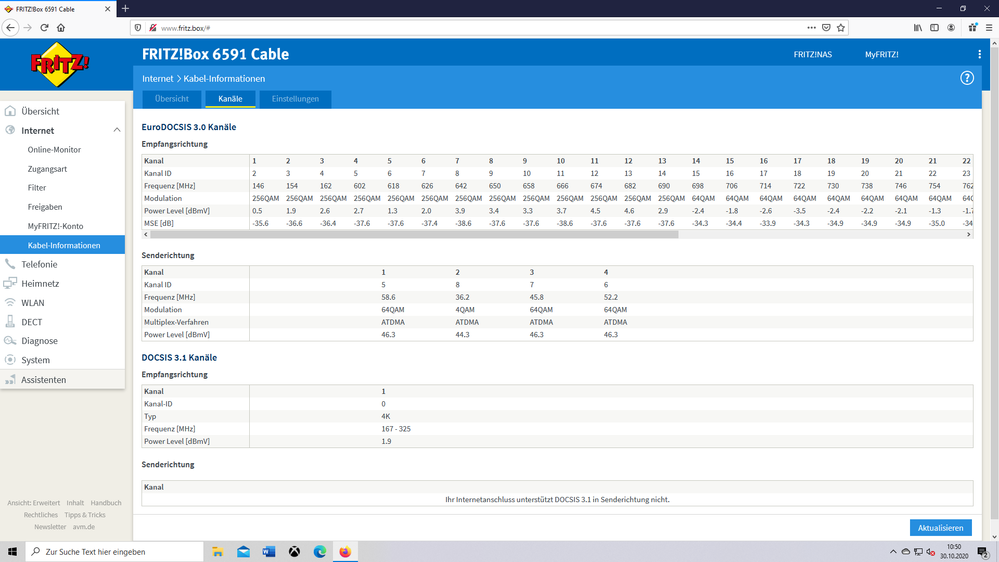Open the Assistenten section
This screenshot has width=999, height=562.
(43, 380)
